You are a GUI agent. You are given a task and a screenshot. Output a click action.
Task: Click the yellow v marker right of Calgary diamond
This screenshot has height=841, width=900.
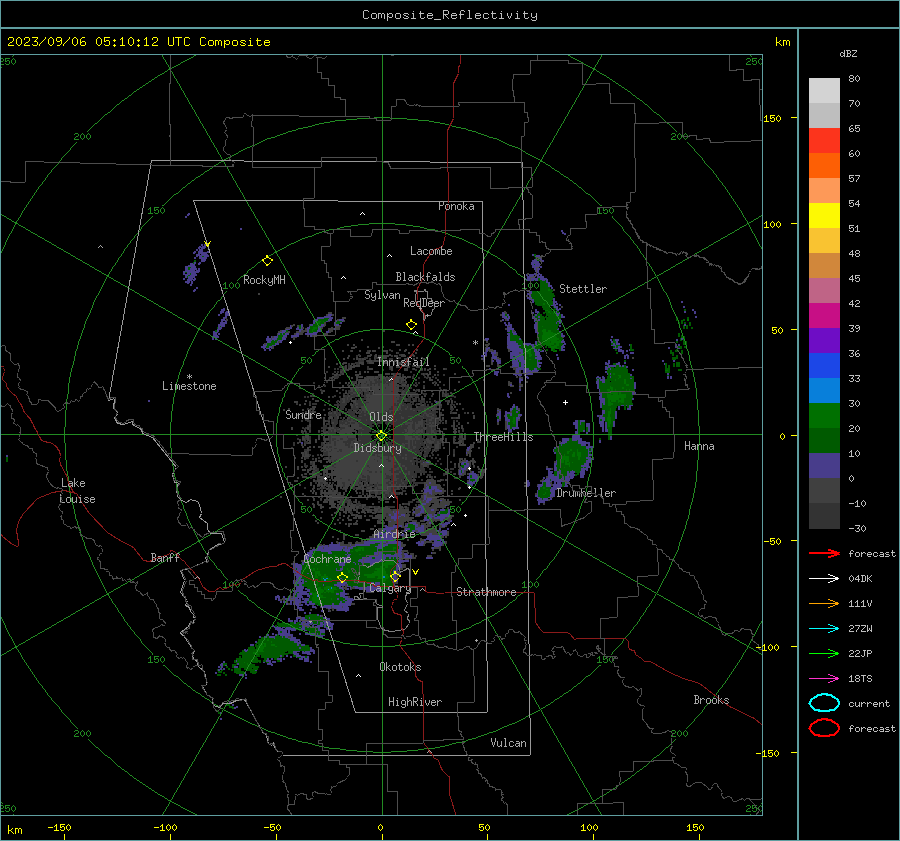point(415,572)
